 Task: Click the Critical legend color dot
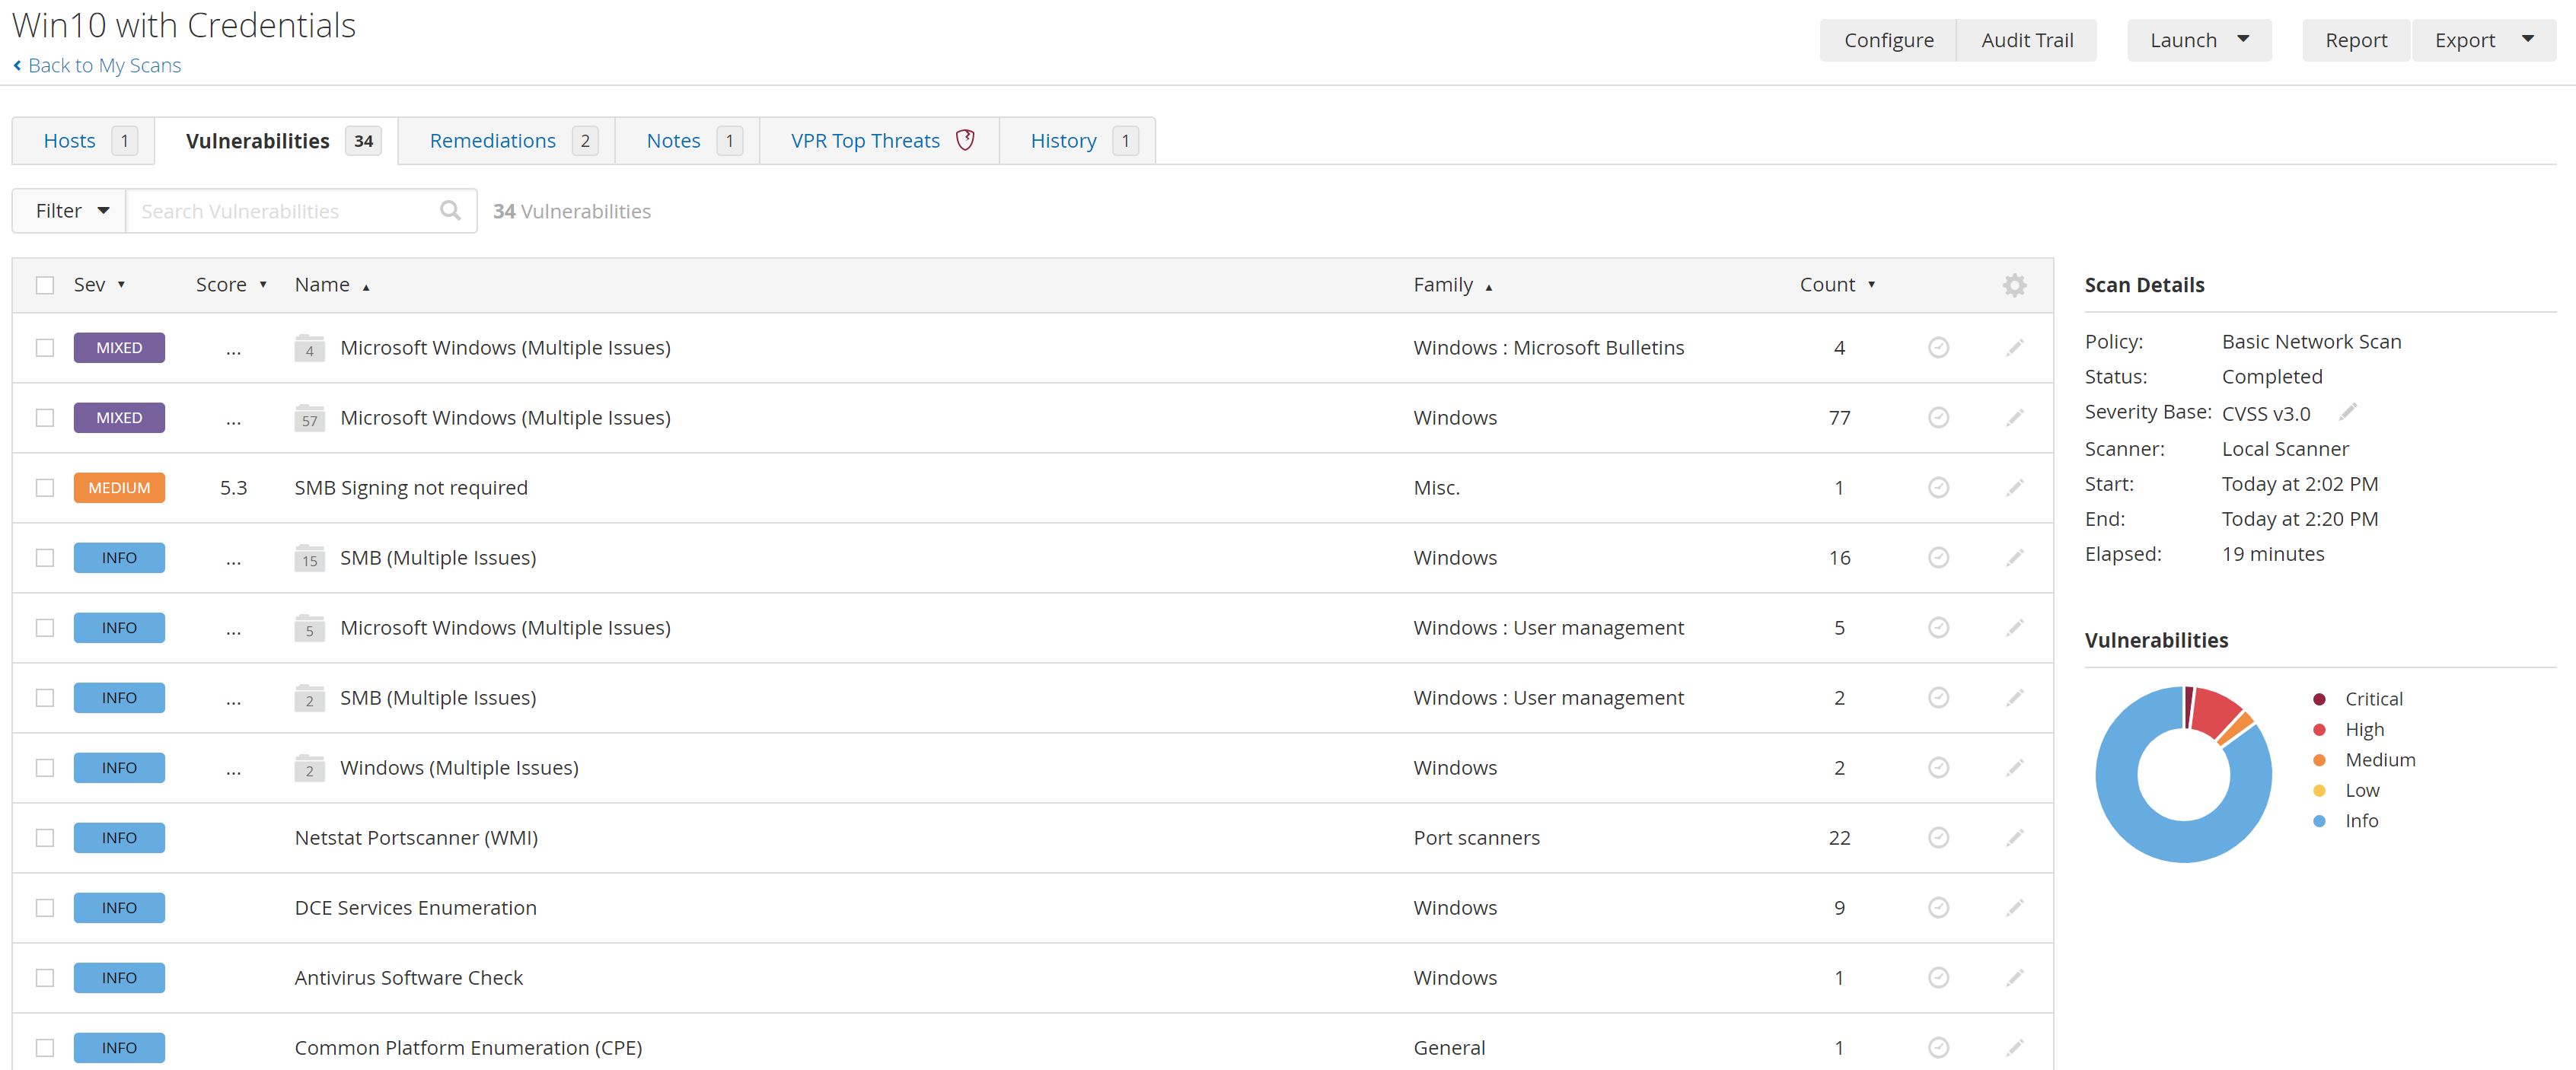coord(2319,699)
